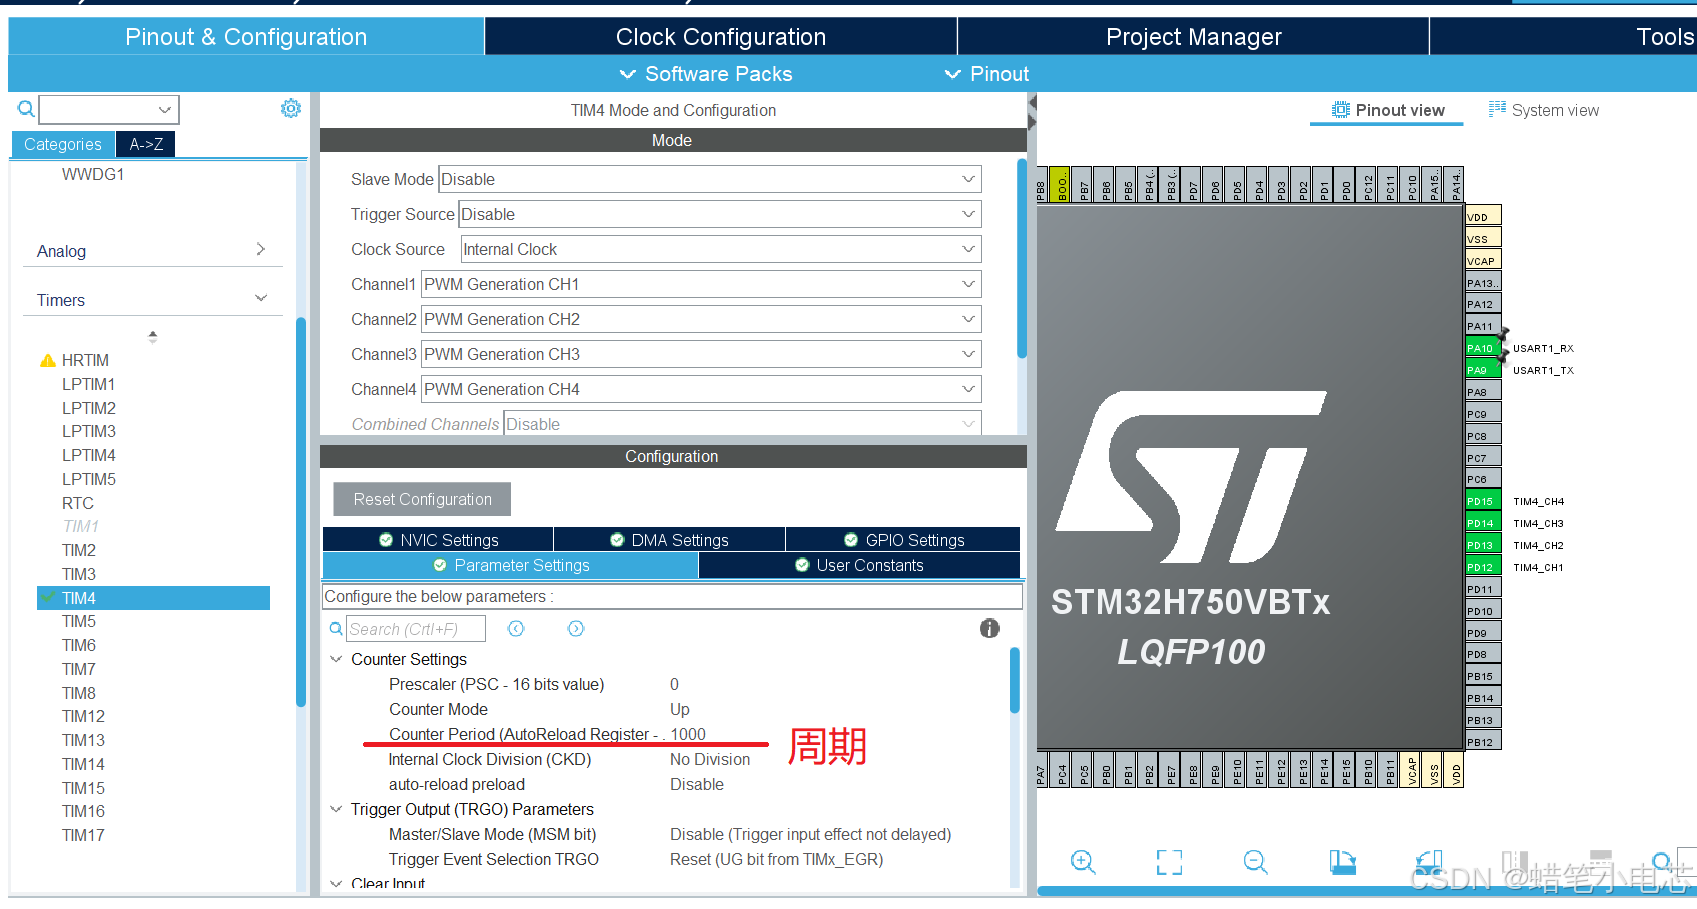This screenshot has width=1697, height=909.
Task: Zoom out of the chip pinout
Action: tap(1256, 862)
